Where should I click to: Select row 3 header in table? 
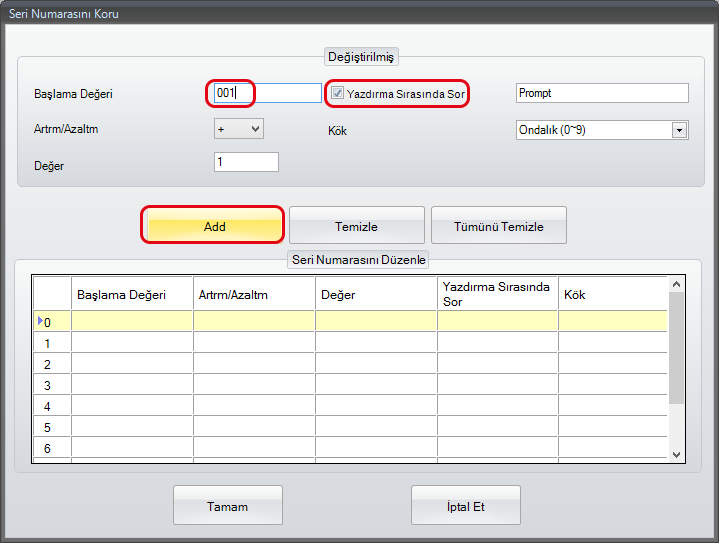[x=52, y=385]
